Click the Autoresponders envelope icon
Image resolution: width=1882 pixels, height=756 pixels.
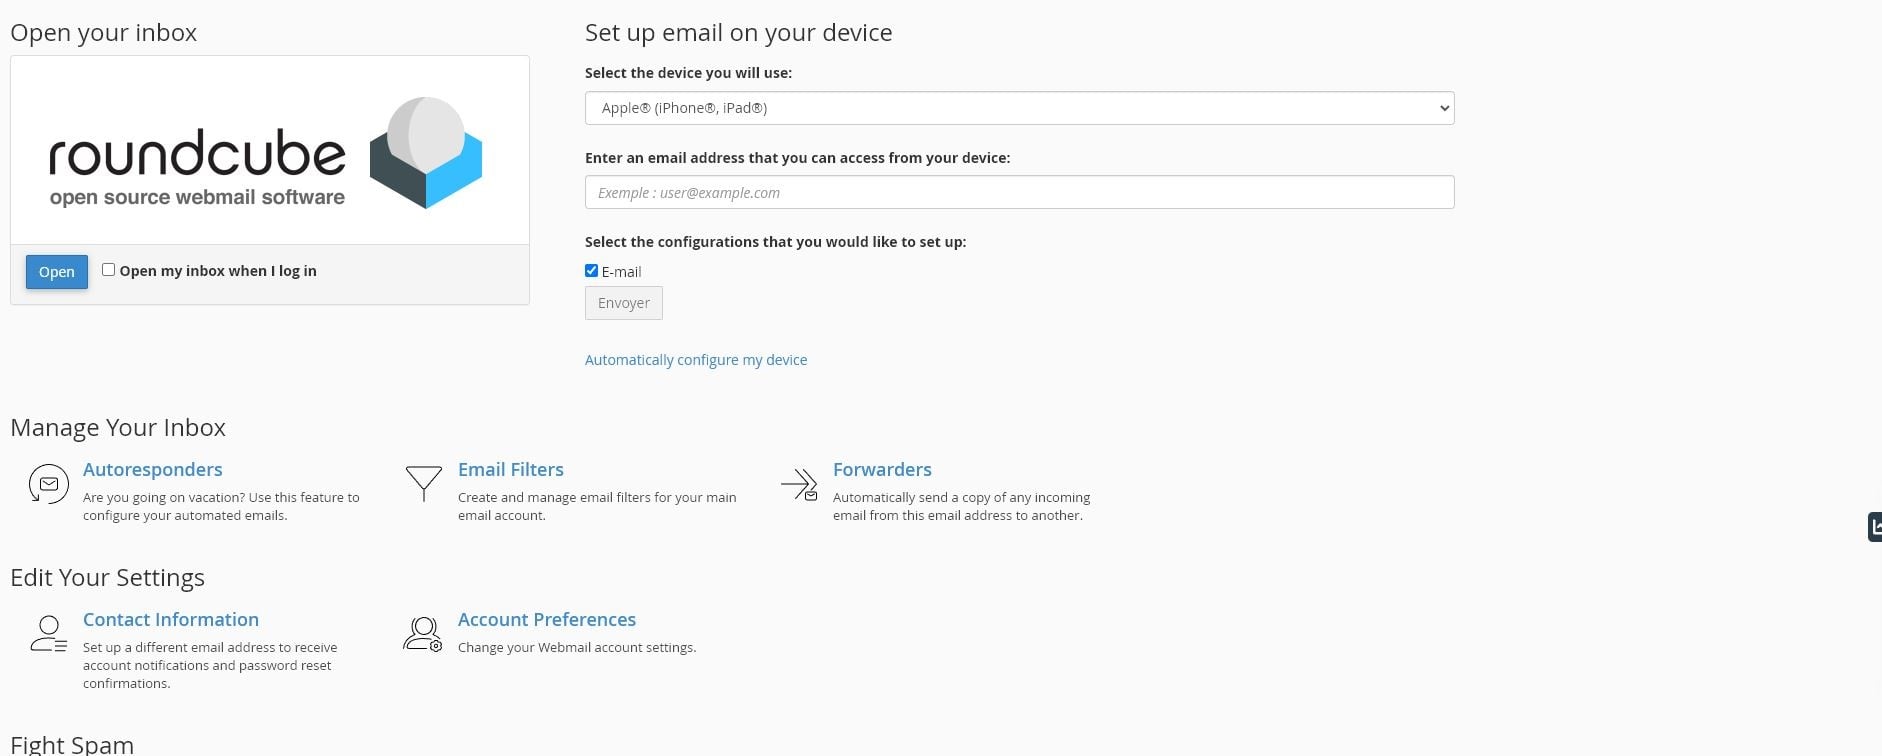[48, 484]
